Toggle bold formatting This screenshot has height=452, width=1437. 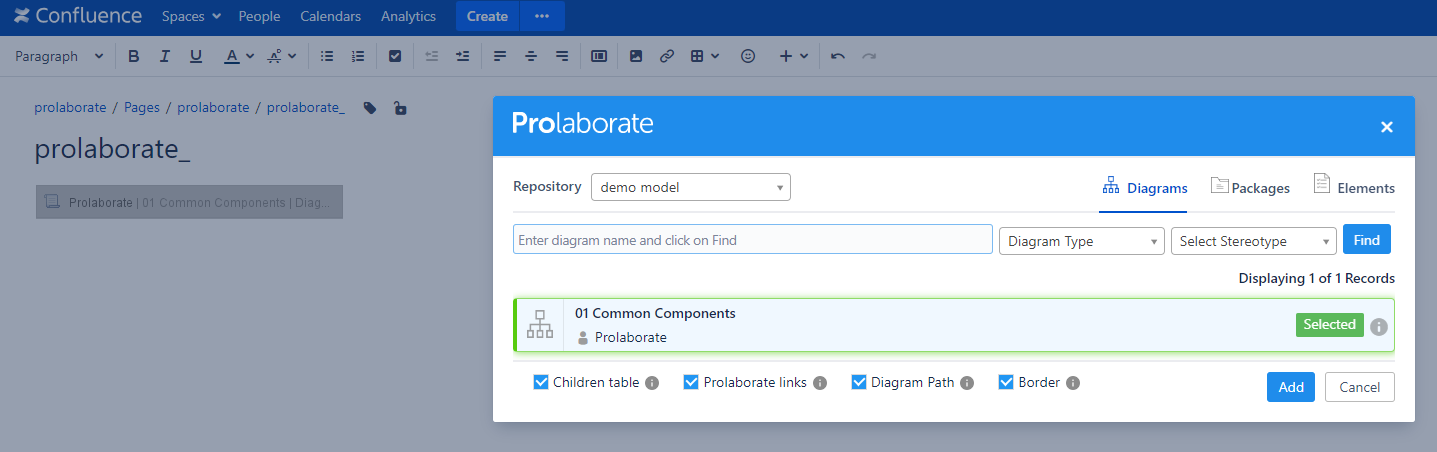click(x=133, y=56)
